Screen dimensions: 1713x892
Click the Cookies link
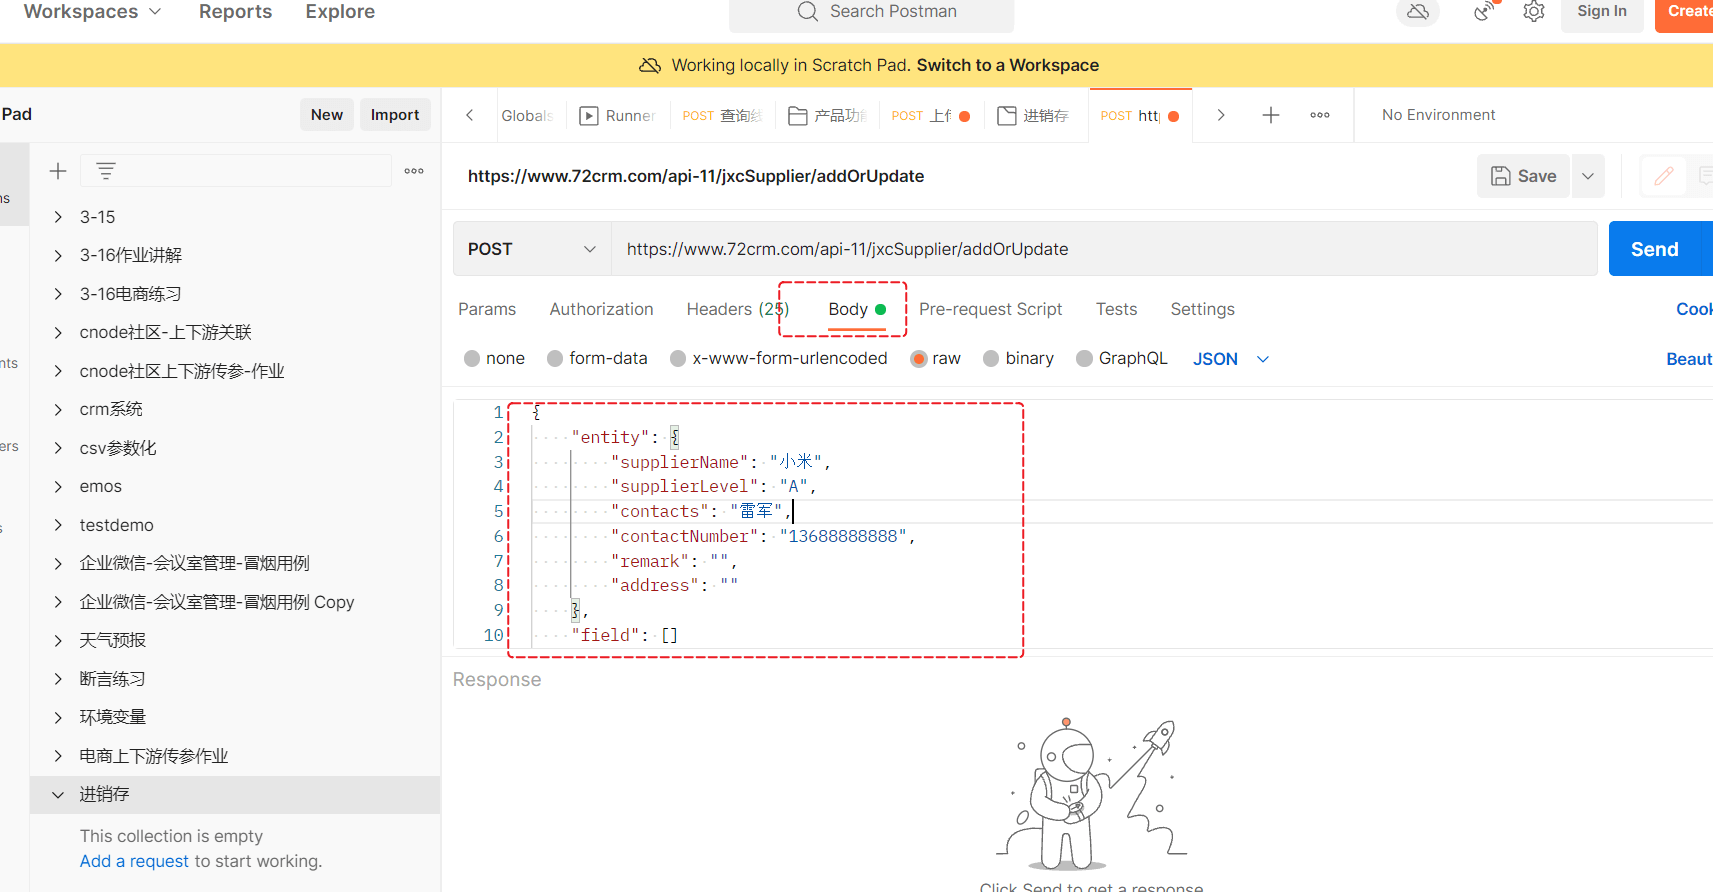coord(1694,309)
